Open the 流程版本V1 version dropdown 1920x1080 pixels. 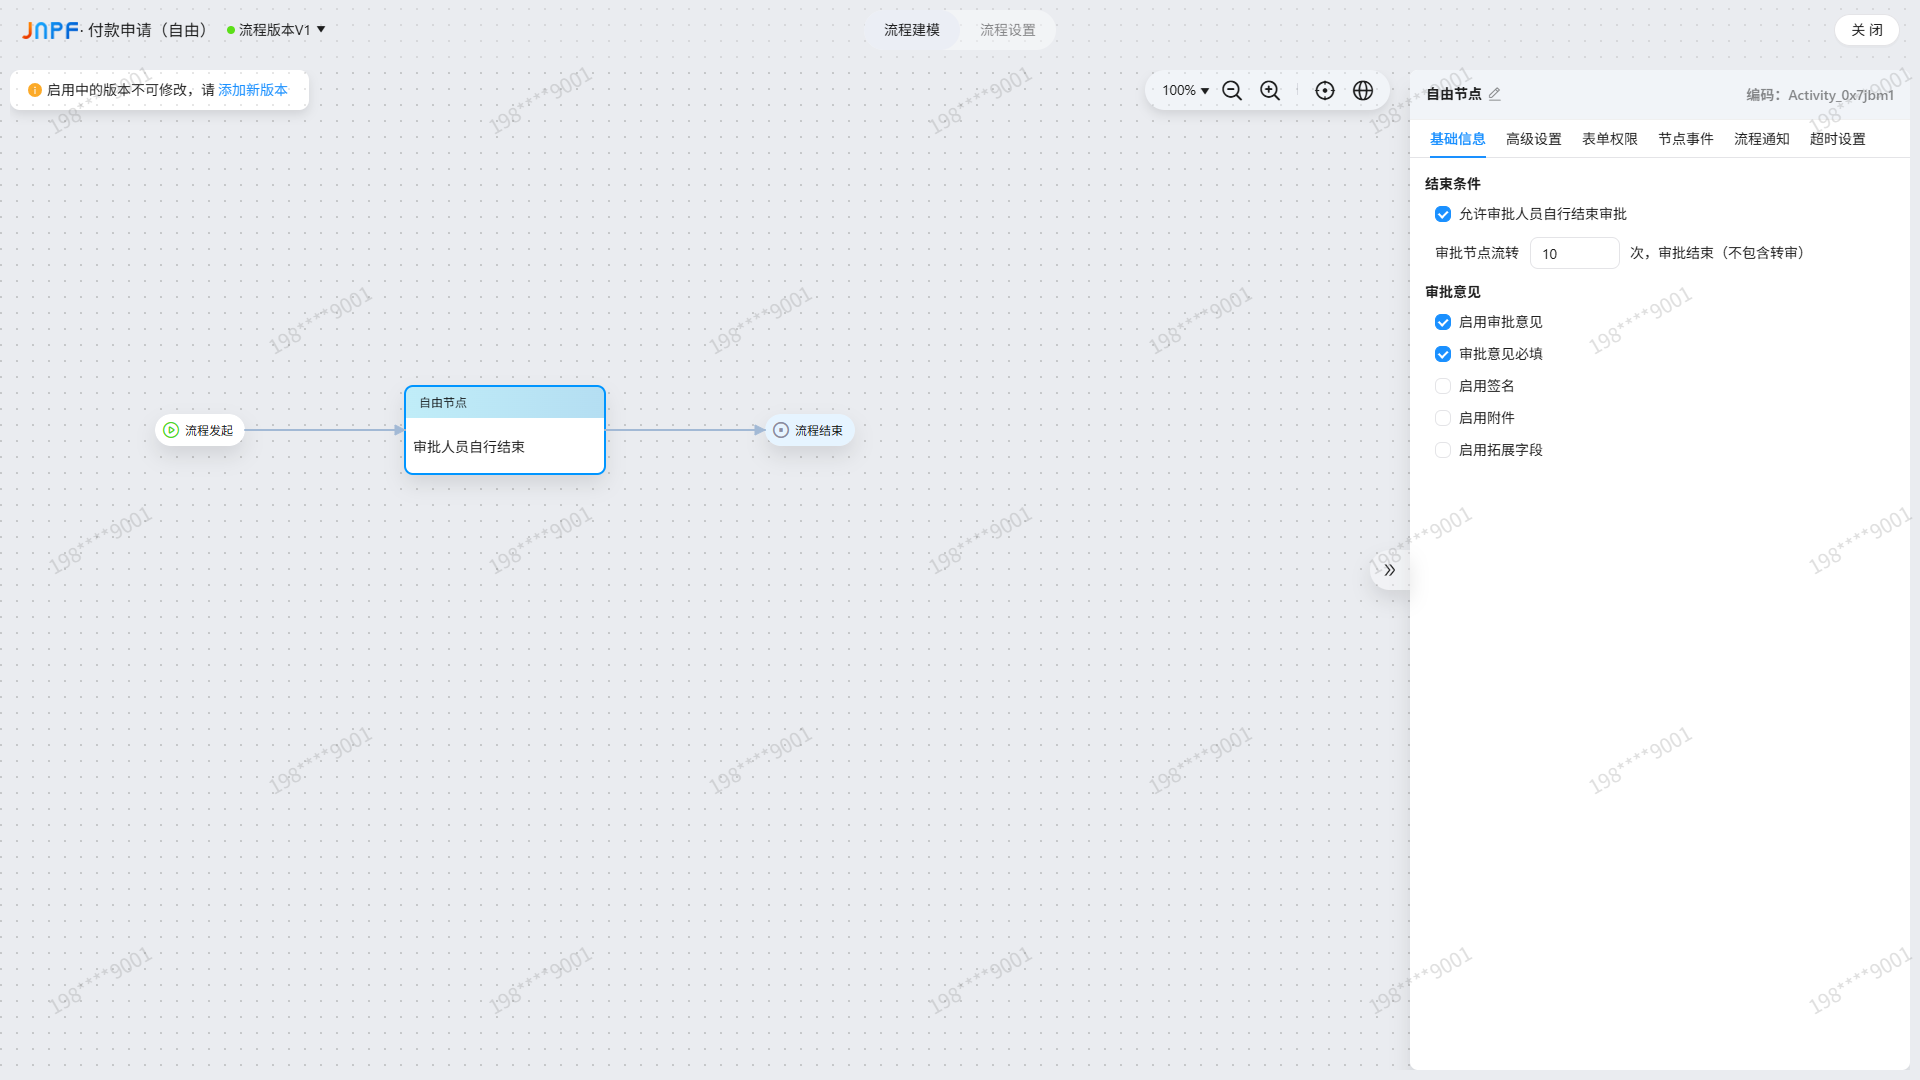pos(276,30)
